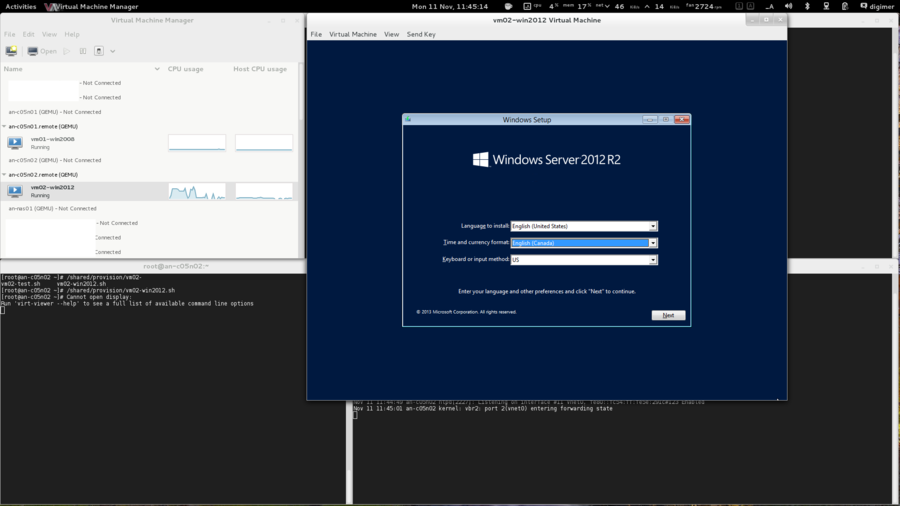The image size is (900, 506).
Task: Open the shutdown options dropdown arrow
Action: [112, 51]
